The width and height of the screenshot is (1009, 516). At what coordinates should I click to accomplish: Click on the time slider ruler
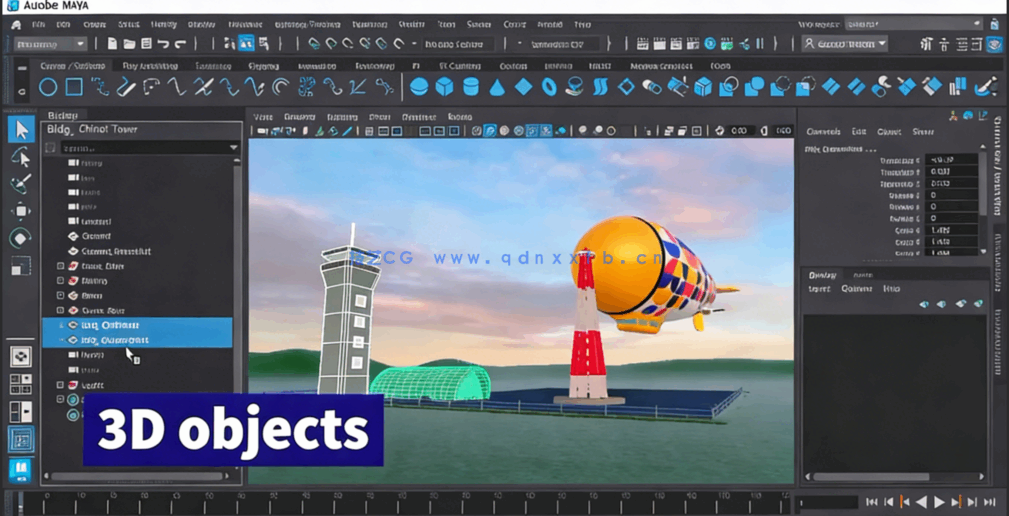[x=405, y=502]
